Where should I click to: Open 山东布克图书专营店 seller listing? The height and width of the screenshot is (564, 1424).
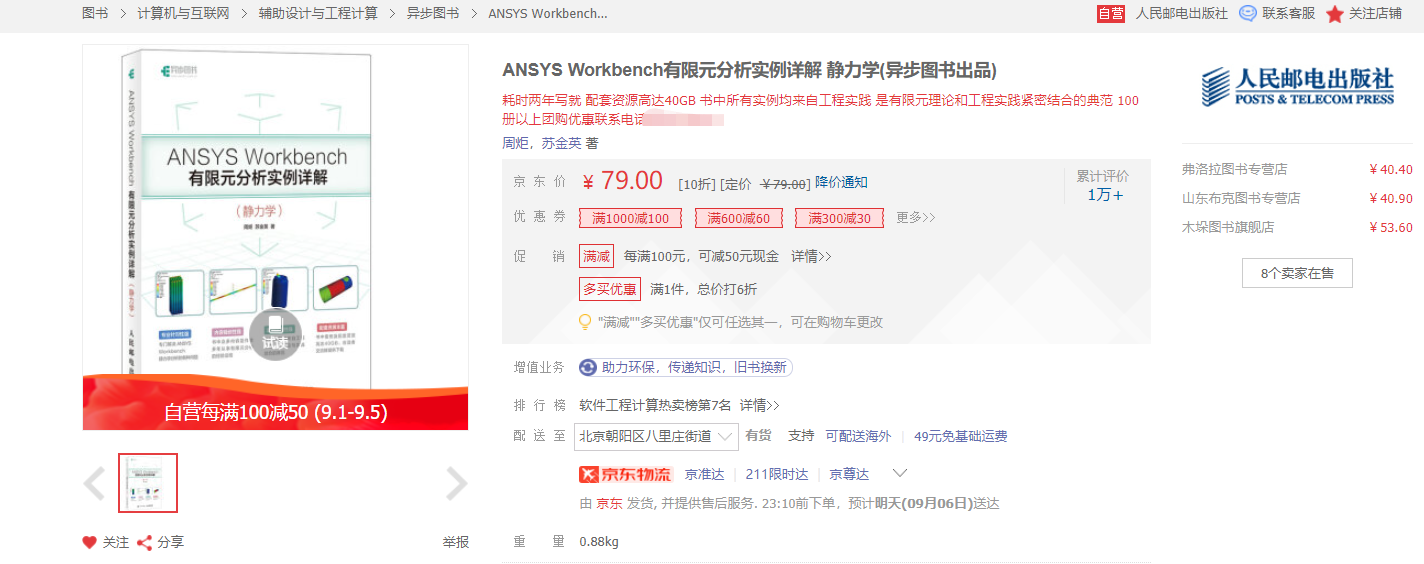tap(1241, 198)
